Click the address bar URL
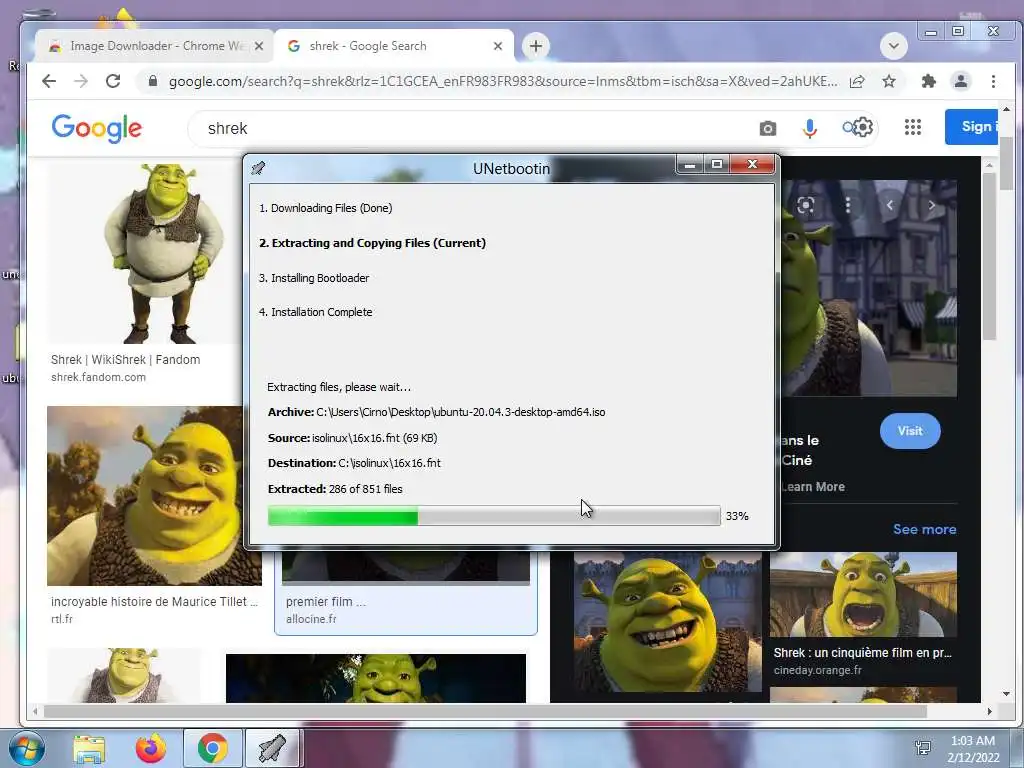 [x=503, y=82]
